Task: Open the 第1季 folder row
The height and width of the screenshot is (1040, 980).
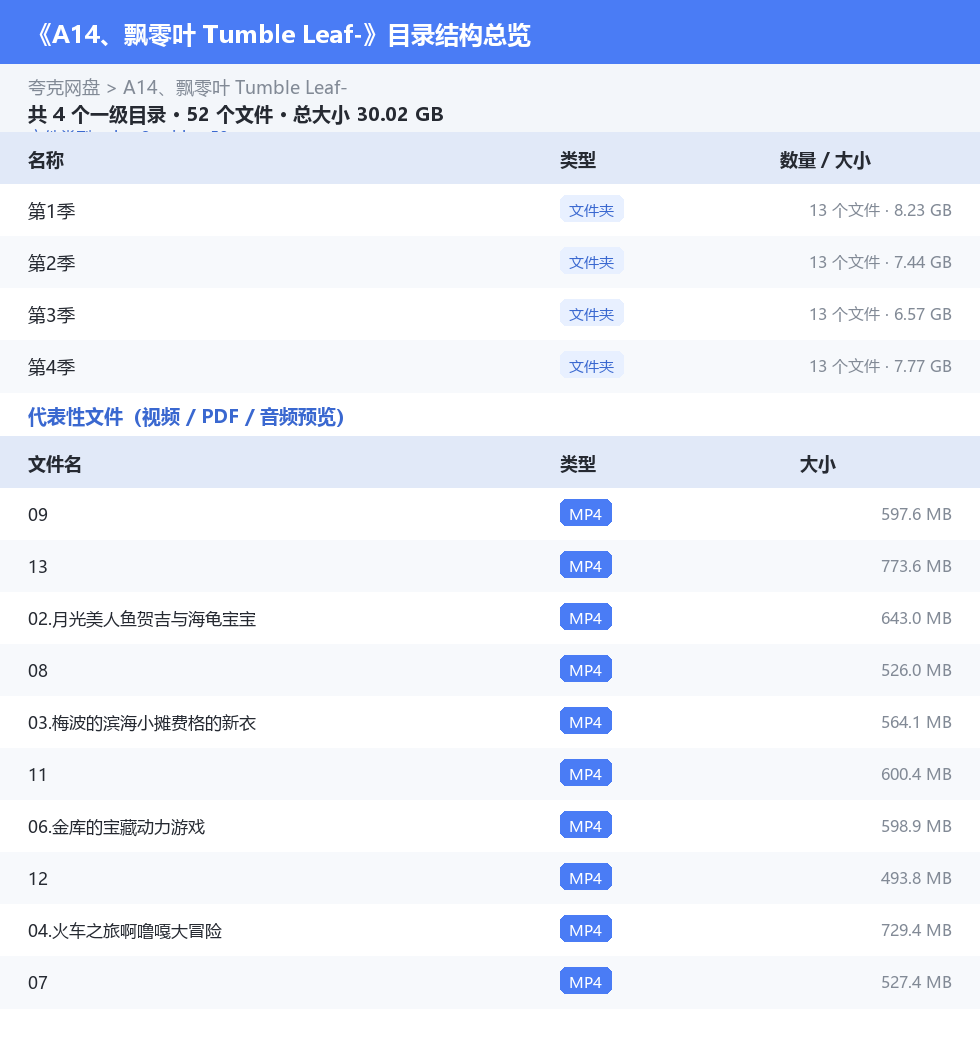Action: (x=490, y=210)
